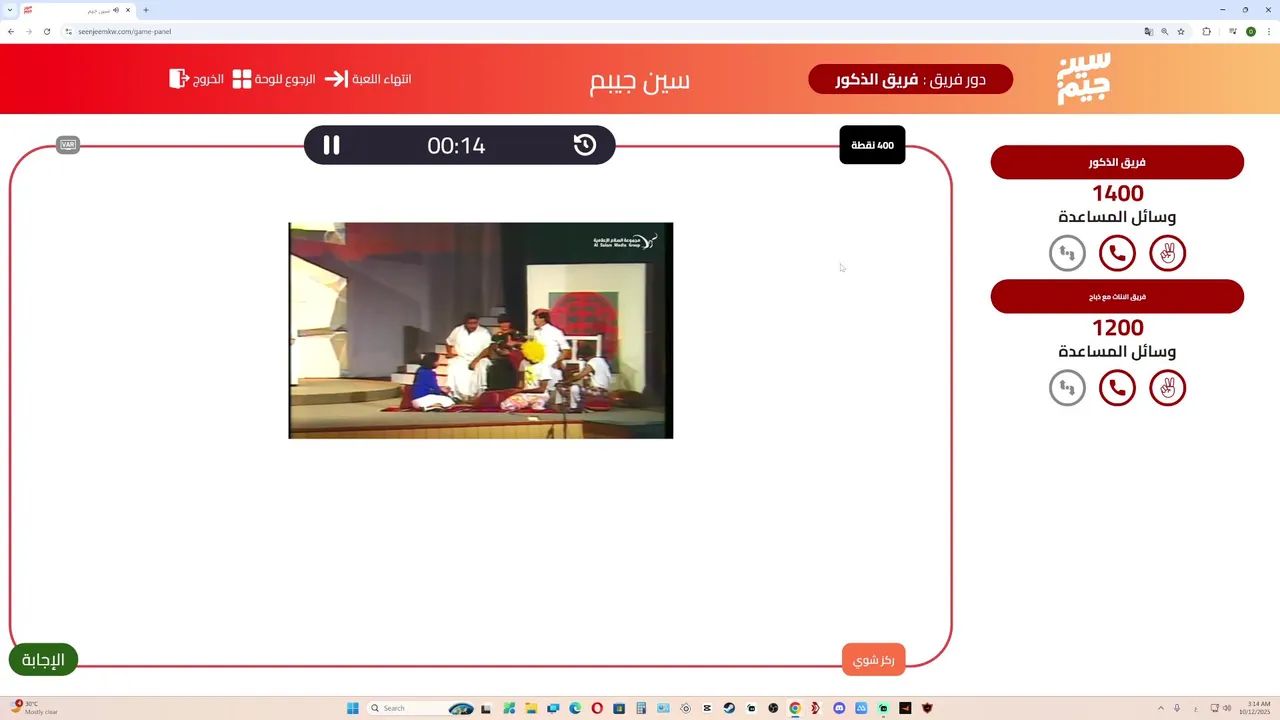Reload the page in Chrome

(46, 31)
